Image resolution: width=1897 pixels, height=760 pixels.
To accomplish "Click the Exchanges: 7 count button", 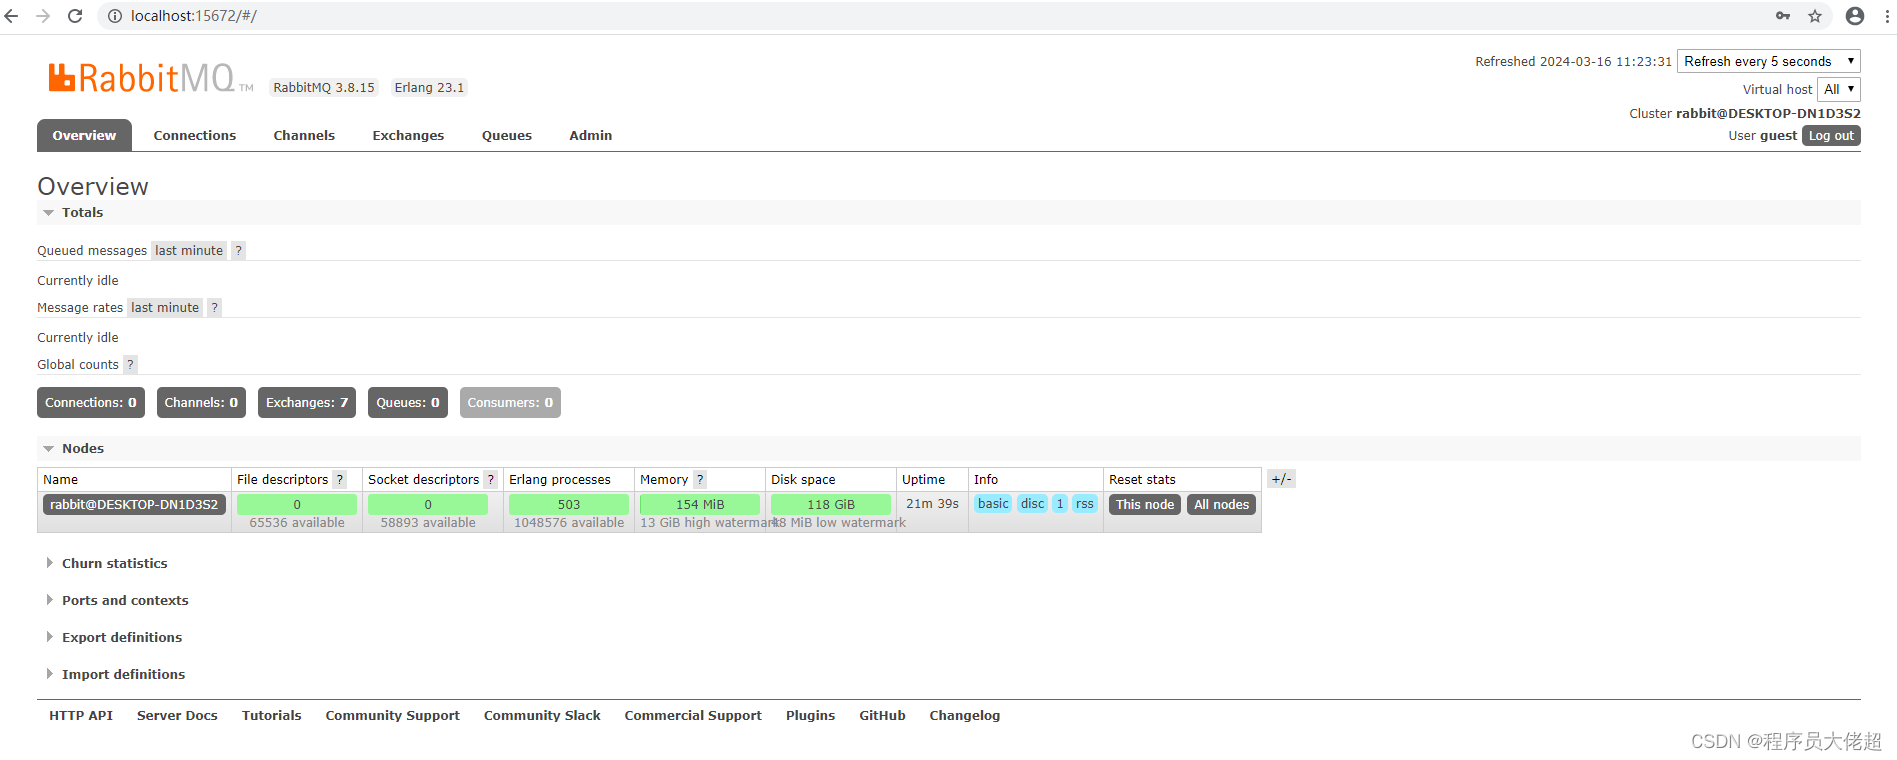I will pyautogui.click(x=307, y=403).
